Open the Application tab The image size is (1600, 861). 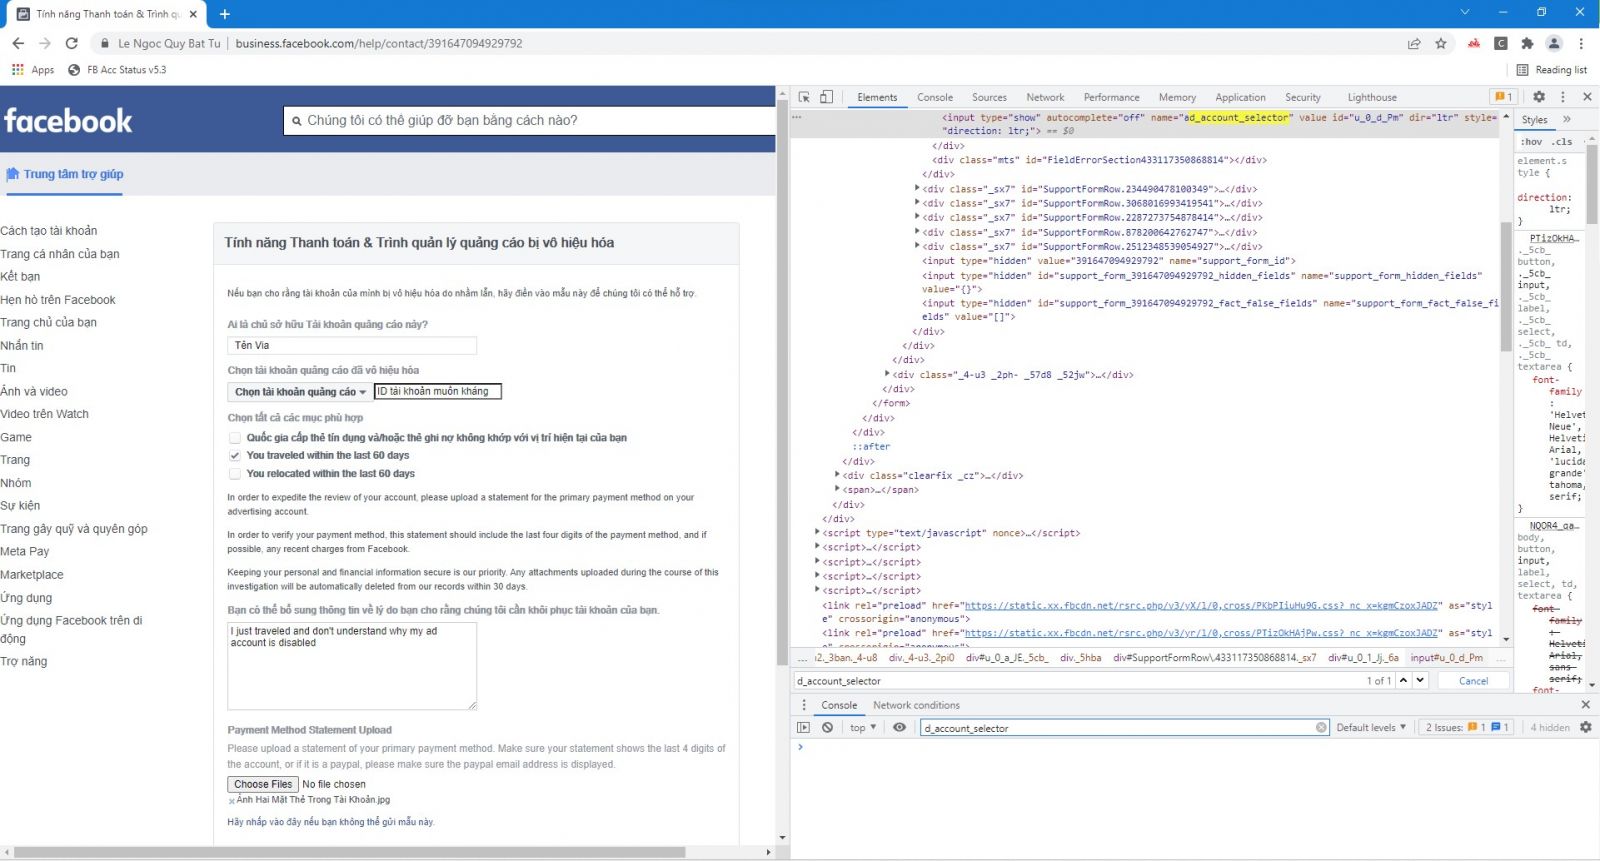[1240, 97]
